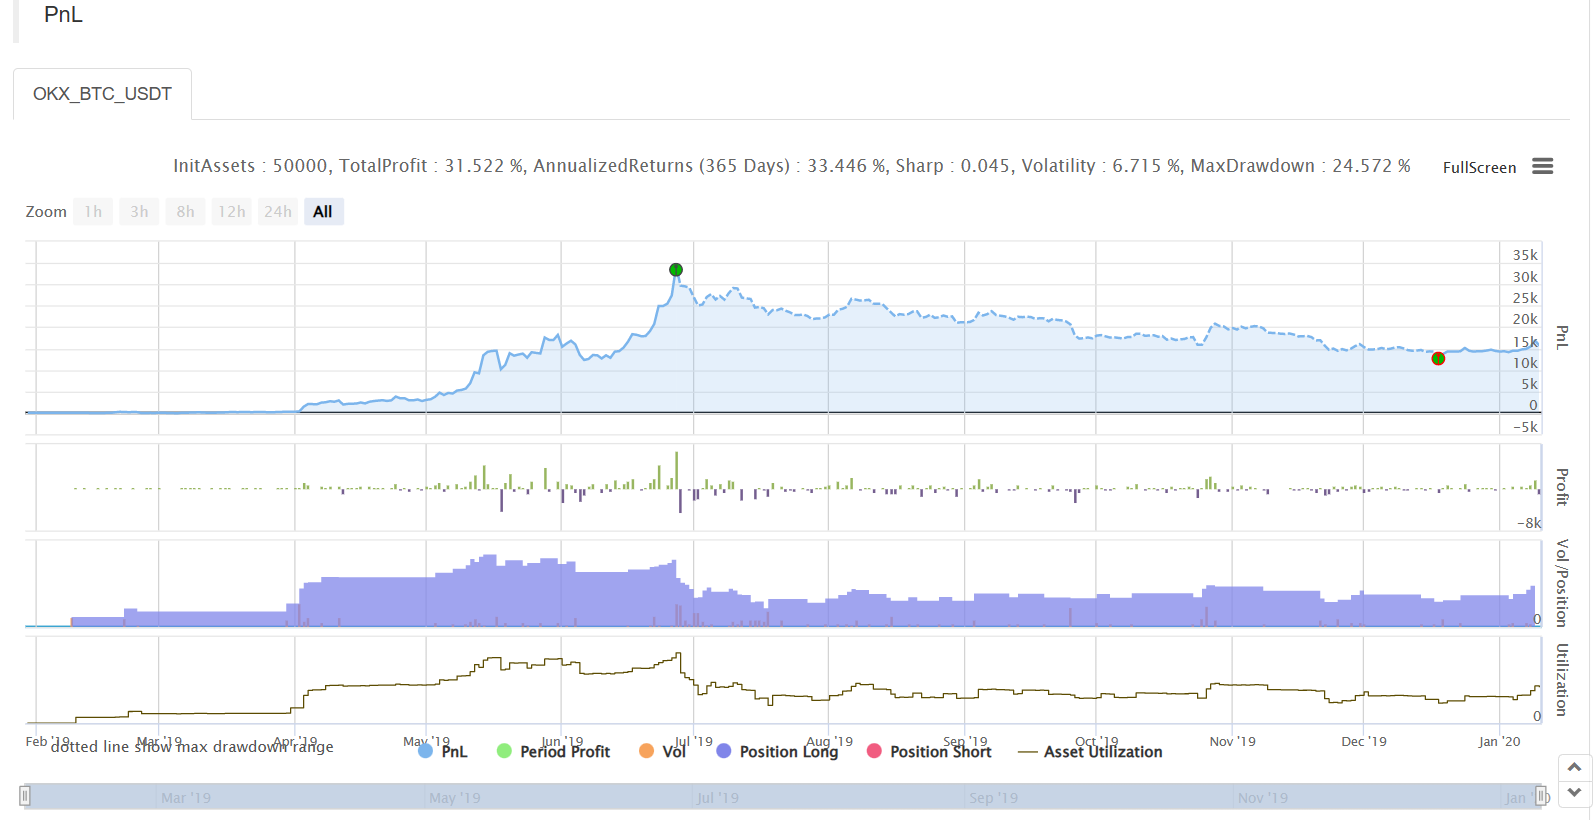
Task: Set zoom to 12h
Action: (x=232, y=211)
